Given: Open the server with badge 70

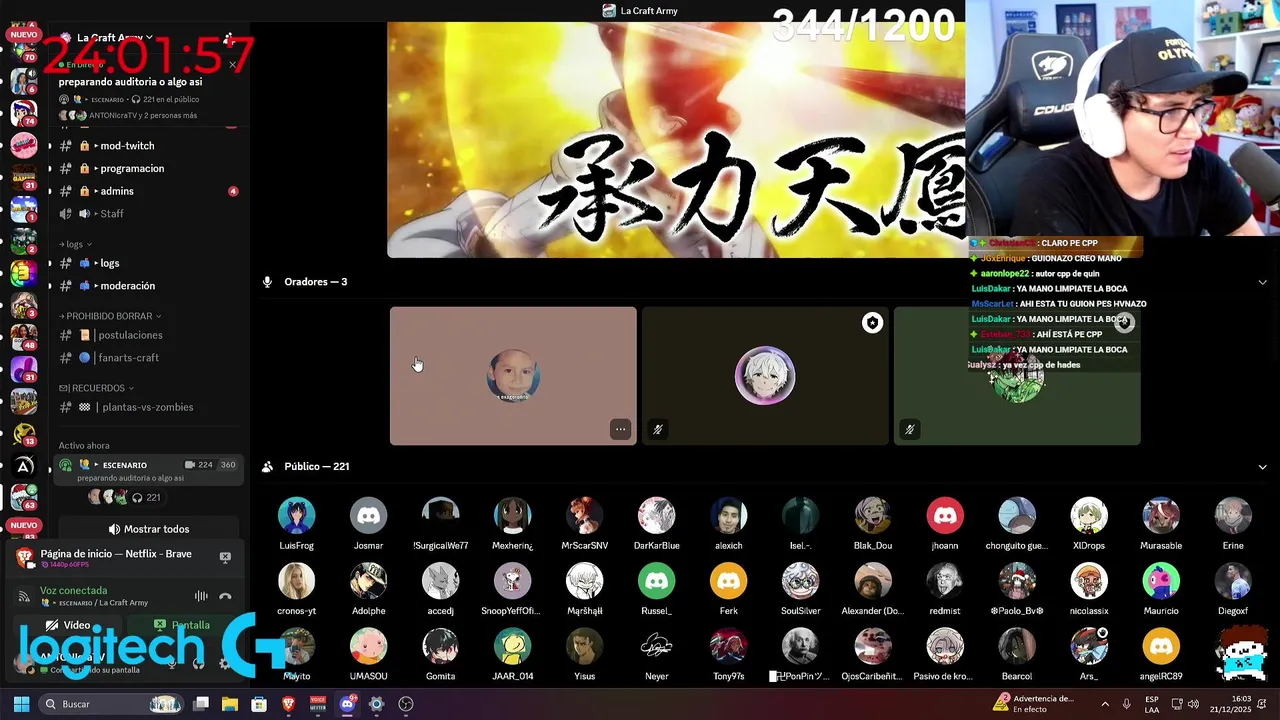Looking at the screenshot, I should pos(23,50).
